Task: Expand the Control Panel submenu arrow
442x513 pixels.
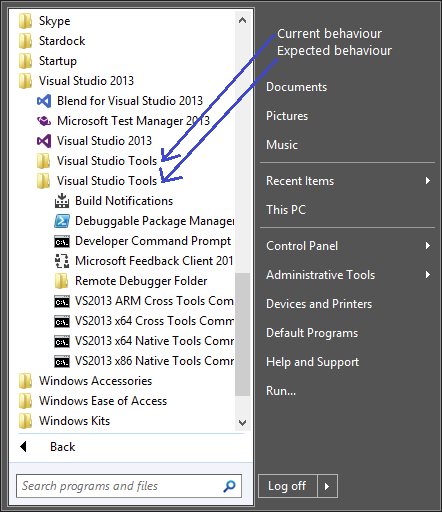Action: (428, 246)
